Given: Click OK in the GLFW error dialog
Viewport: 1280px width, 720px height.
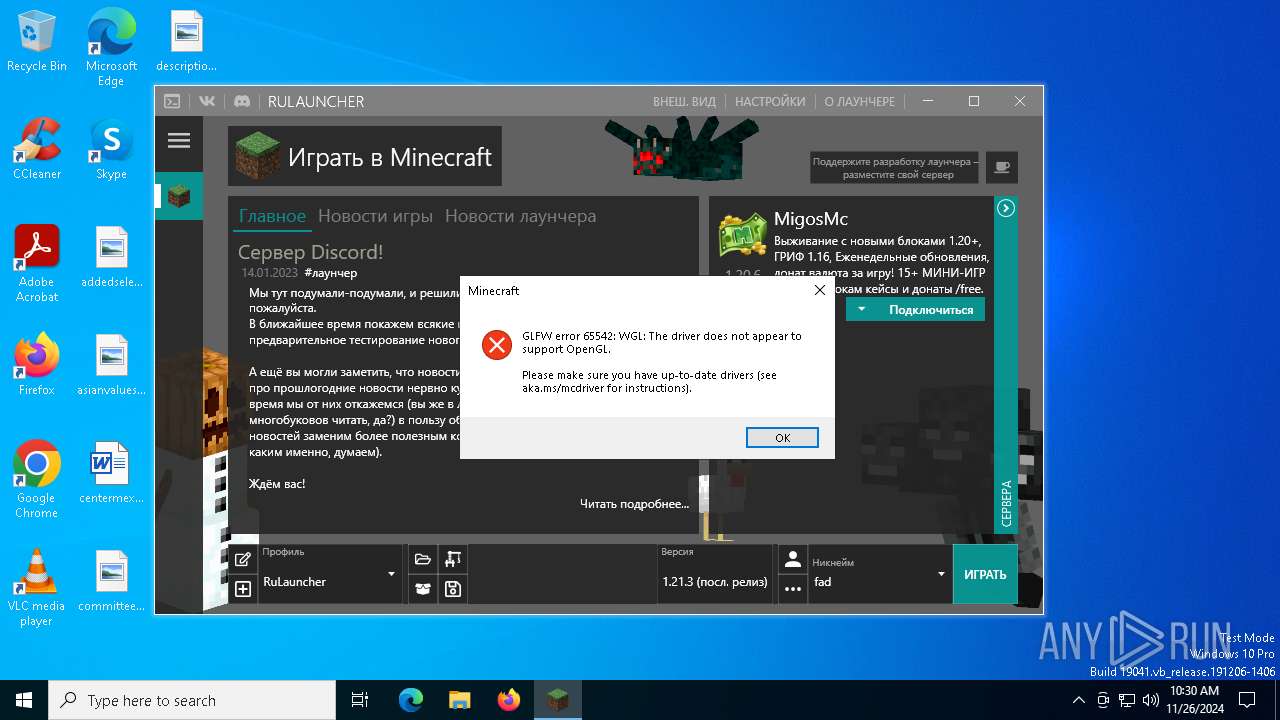Looking at the screenshot, I should [782, 437].
